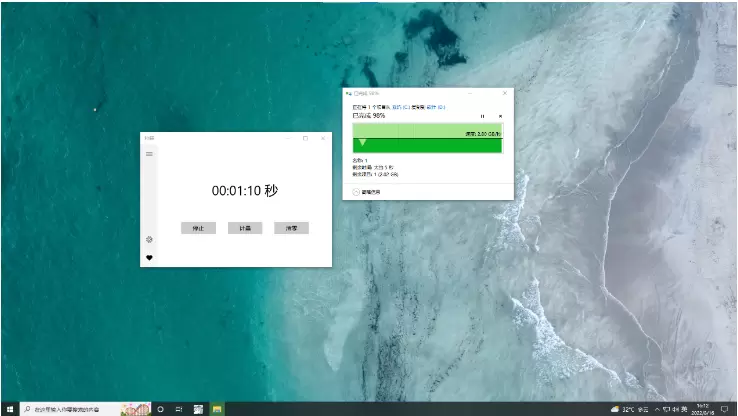This screenshot has height=416, width=738.
Task: Click the taskbar search input box
Action: pyautogui.click(x=68, y=409)
